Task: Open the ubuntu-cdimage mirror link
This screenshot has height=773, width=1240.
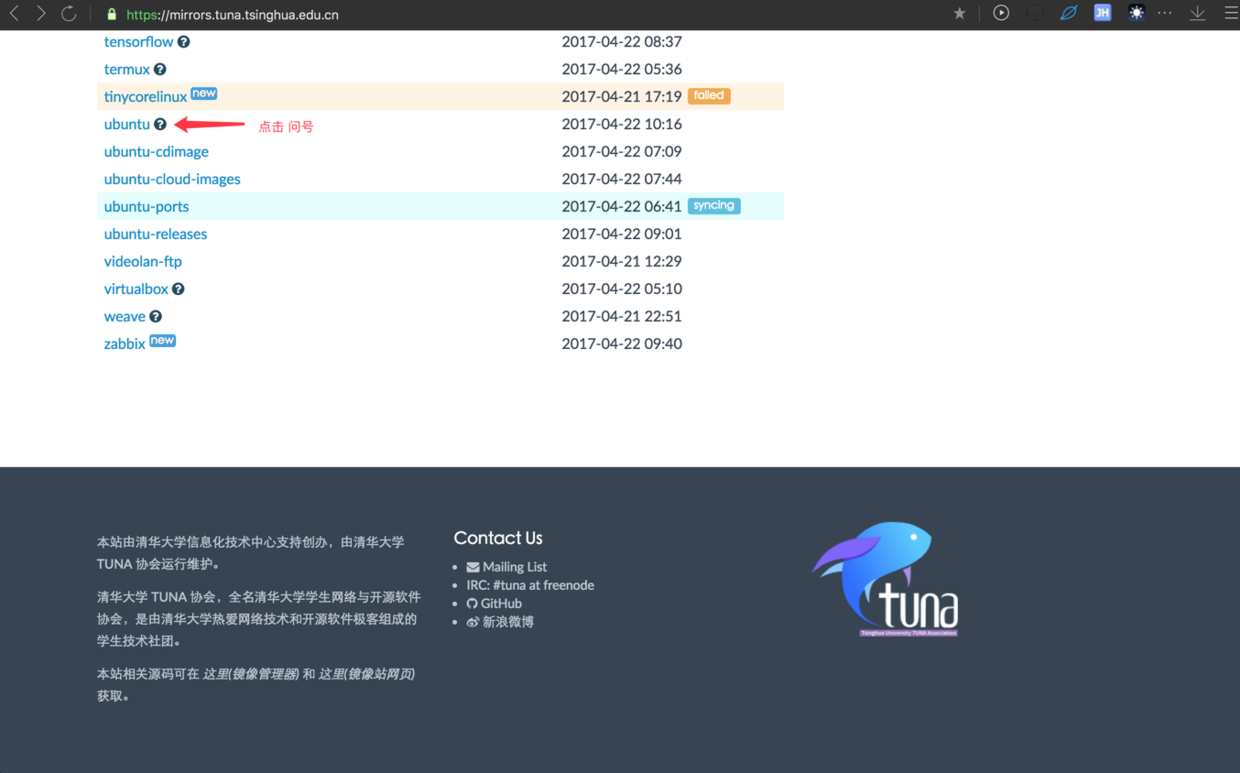Action: tap(156, 152)
